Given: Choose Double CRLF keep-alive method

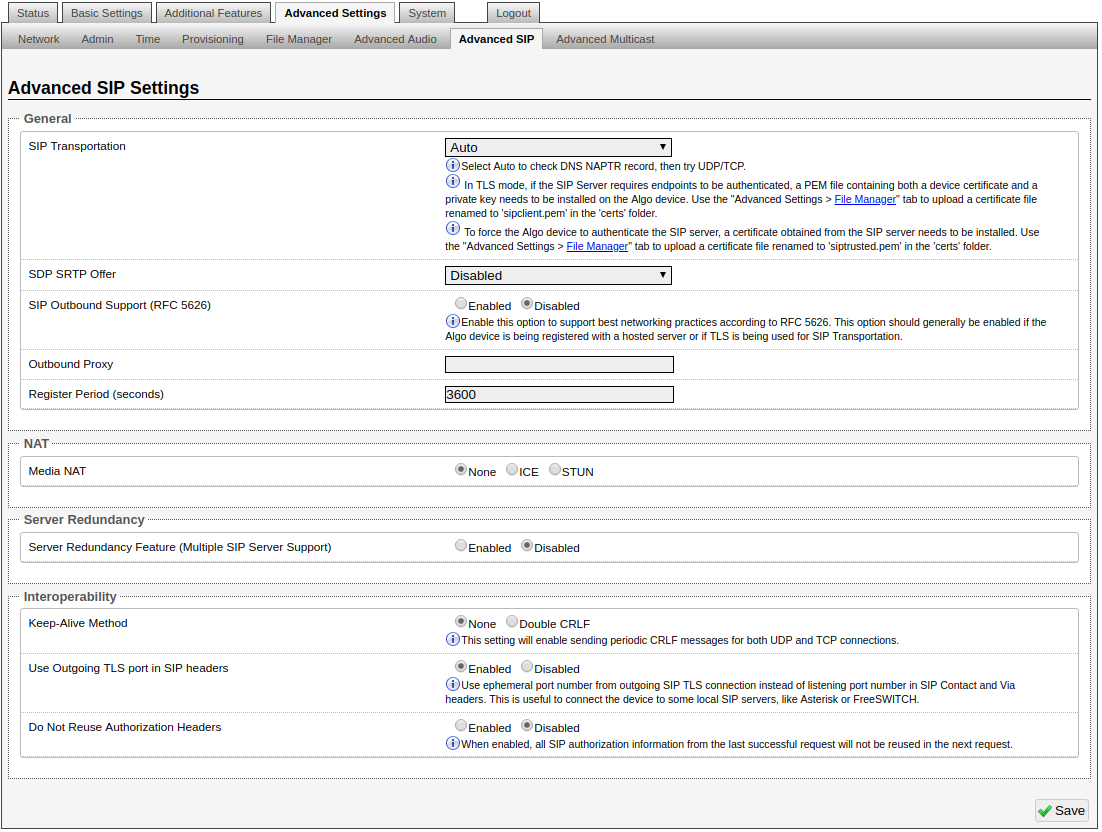Looking at the screenshot, I should [x=512, y=622].
